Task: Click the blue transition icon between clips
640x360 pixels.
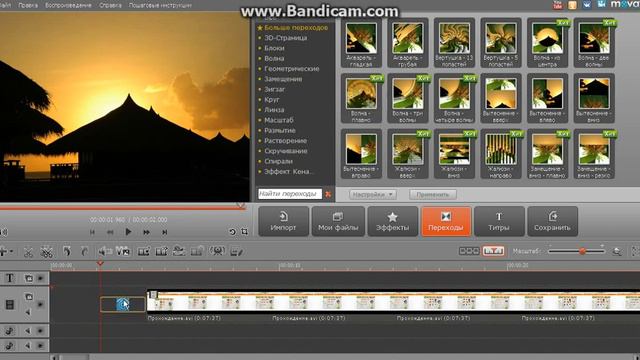Action: (122, 304)
